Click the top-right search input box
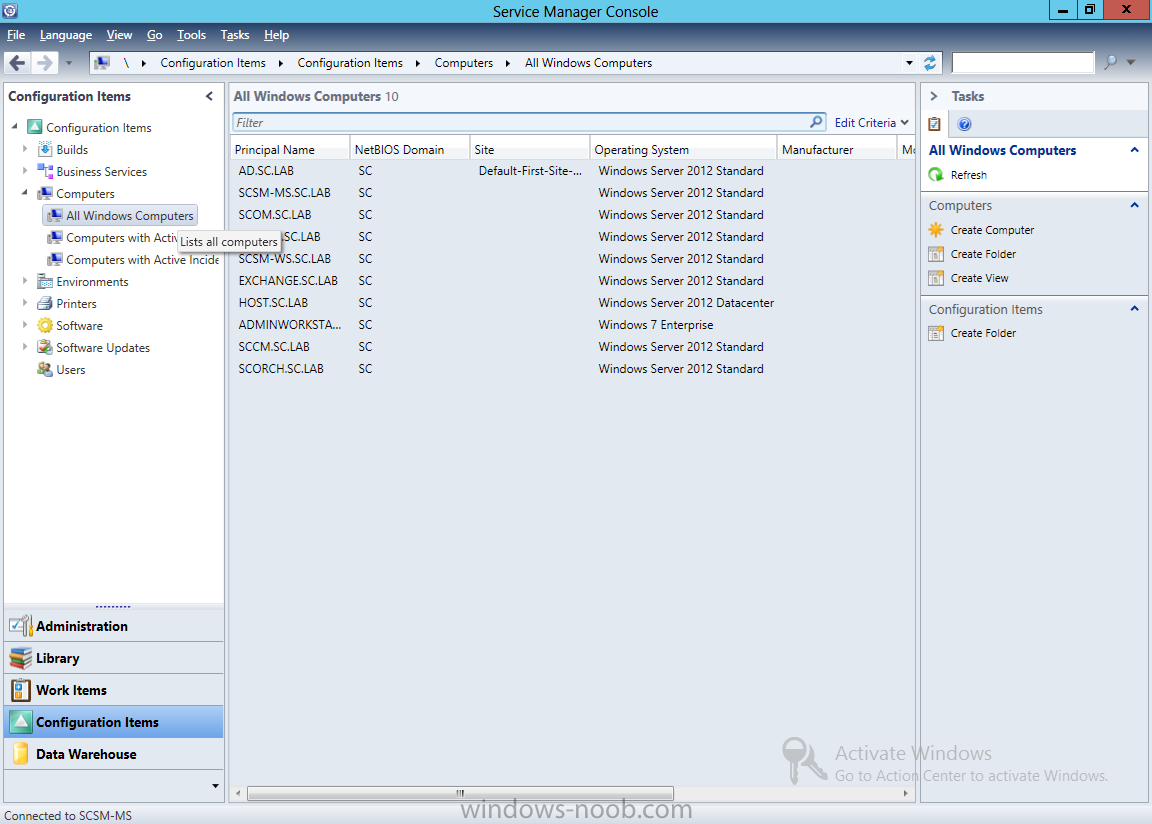This screenshot has width=1152, height=824. click(x=1023, y=62)
